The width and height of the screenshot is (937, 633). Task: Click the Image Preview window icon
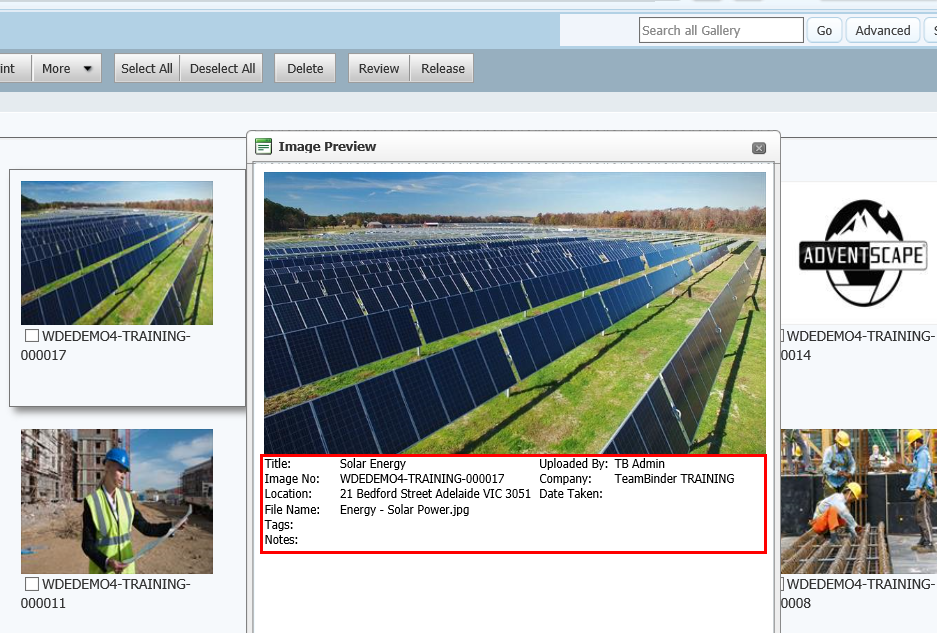pos(264,147)
